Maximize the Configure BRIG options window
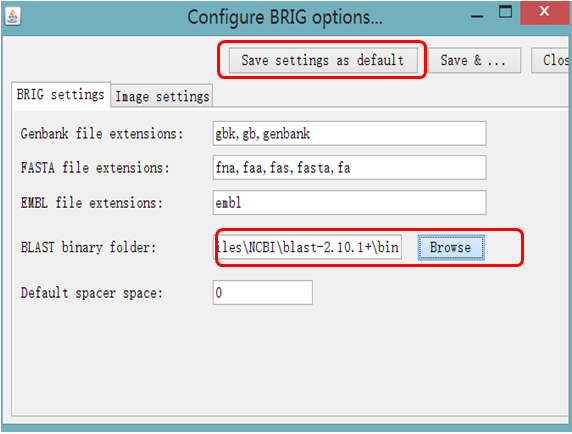572x434 pixels. [x=505, y=12]
